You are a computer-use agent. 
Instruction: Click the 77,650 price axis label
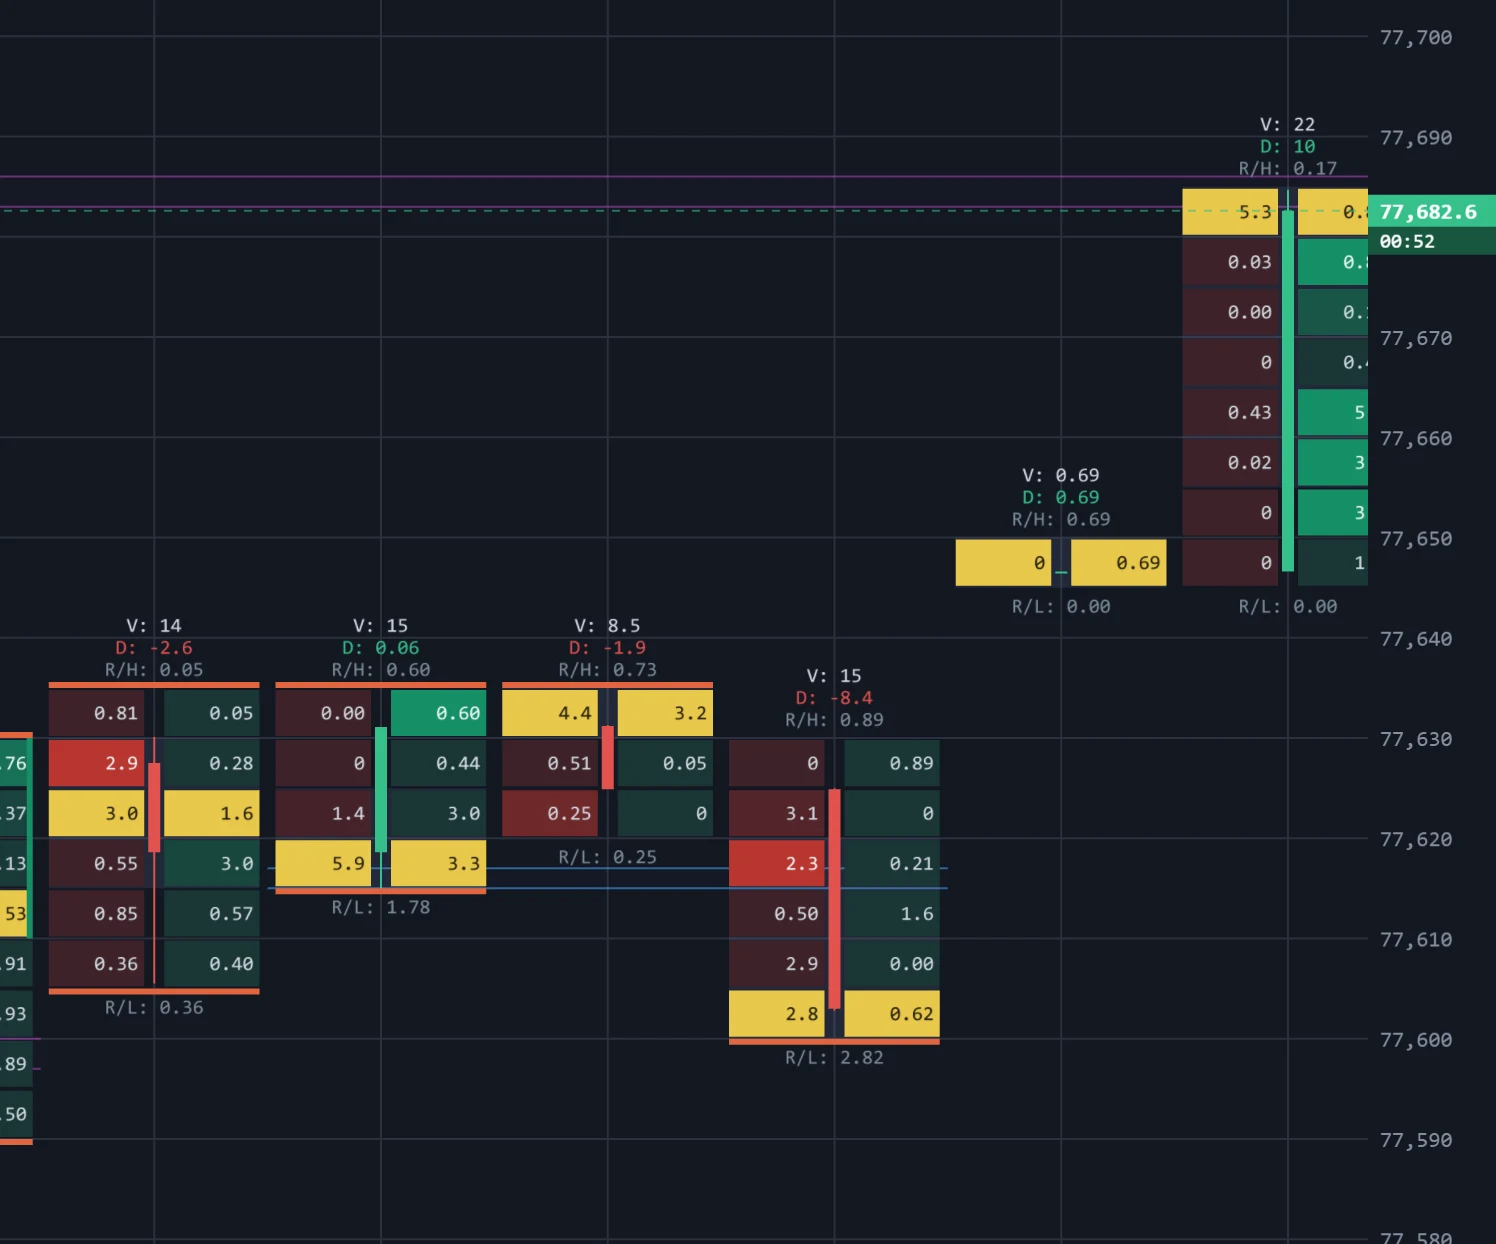1416,538
